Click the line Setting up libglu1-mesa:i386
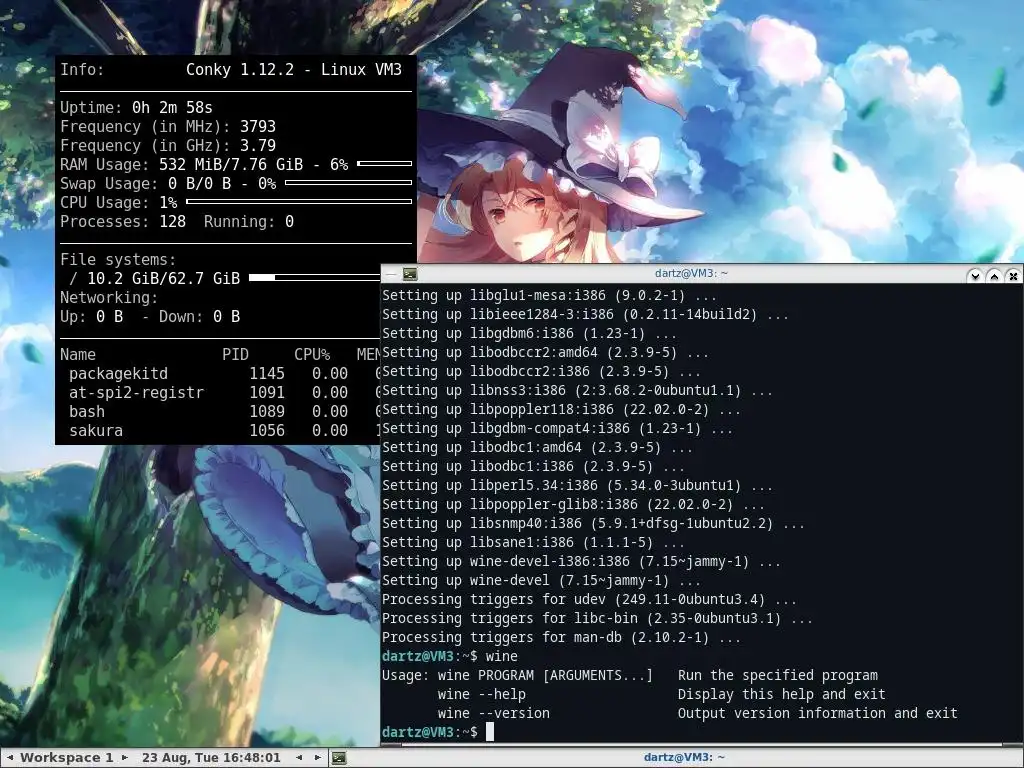The height and width of the screenshot is (768, 1024). pyautogui.click(x=549, y=295)
